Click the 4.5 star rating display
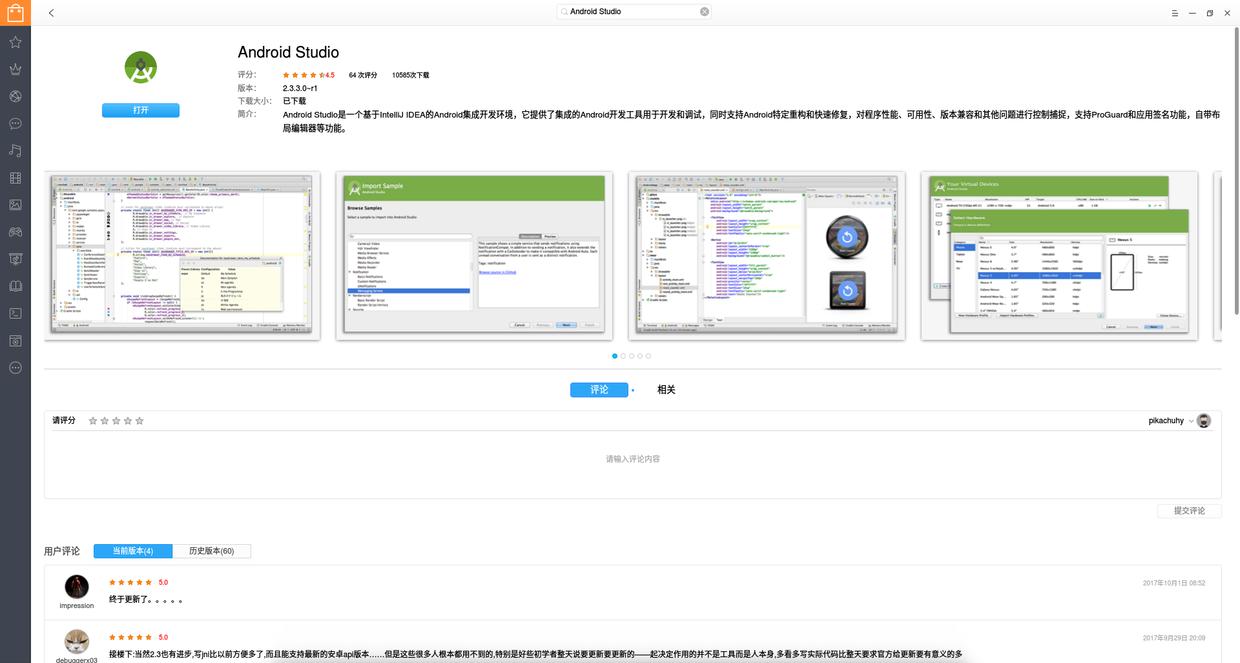The height and width of the screenshot is (663, 1240). click(308, 75)
